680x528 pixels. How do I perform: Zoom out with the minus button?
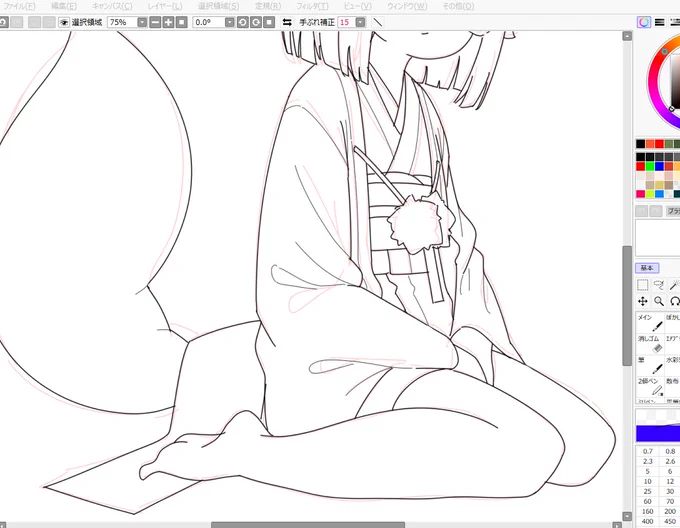point(155,22)
